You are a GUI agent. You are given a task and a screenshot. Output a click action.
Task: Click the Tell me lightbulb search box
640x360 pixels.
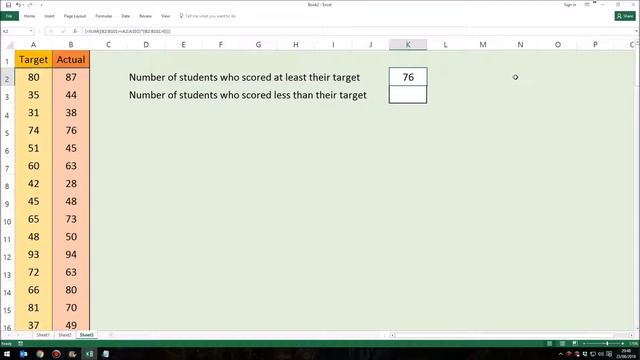click(x=207, y=16)
